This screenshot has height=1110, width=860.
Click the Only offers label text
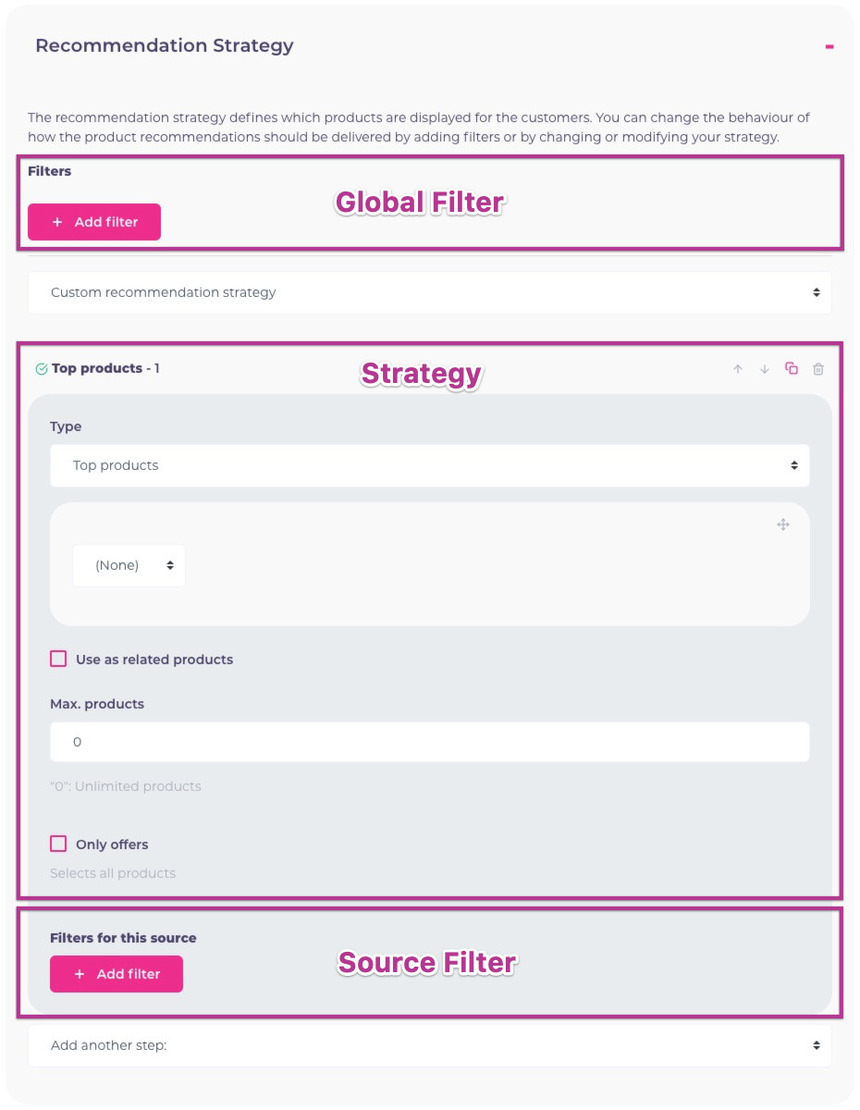[x=112, y=845]
